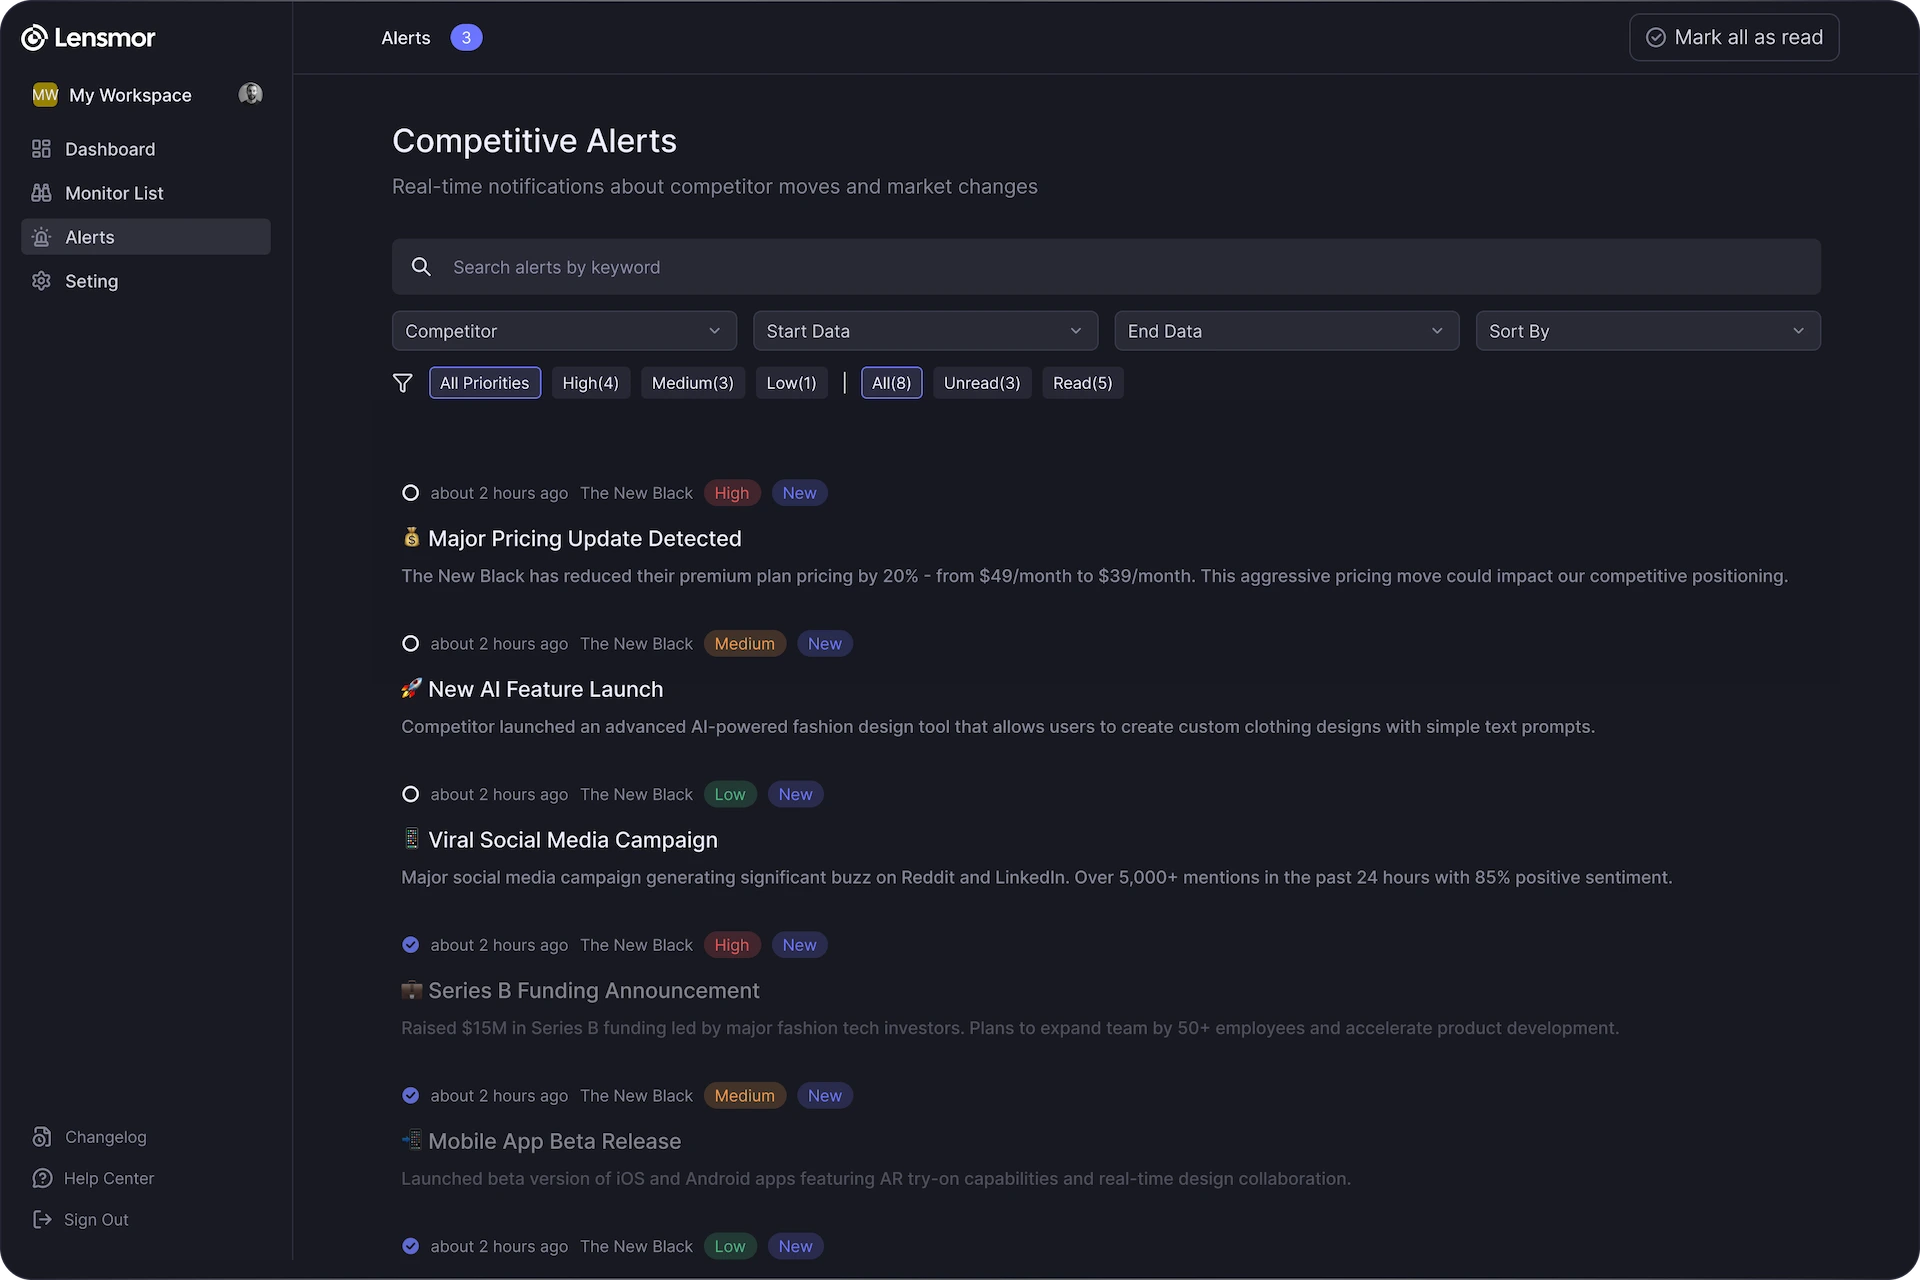Image resolution: width=1920 pixels, height=1280 pixels.
Task: Show only Unread(3) alerts
Action: click(x=981, y=383)
